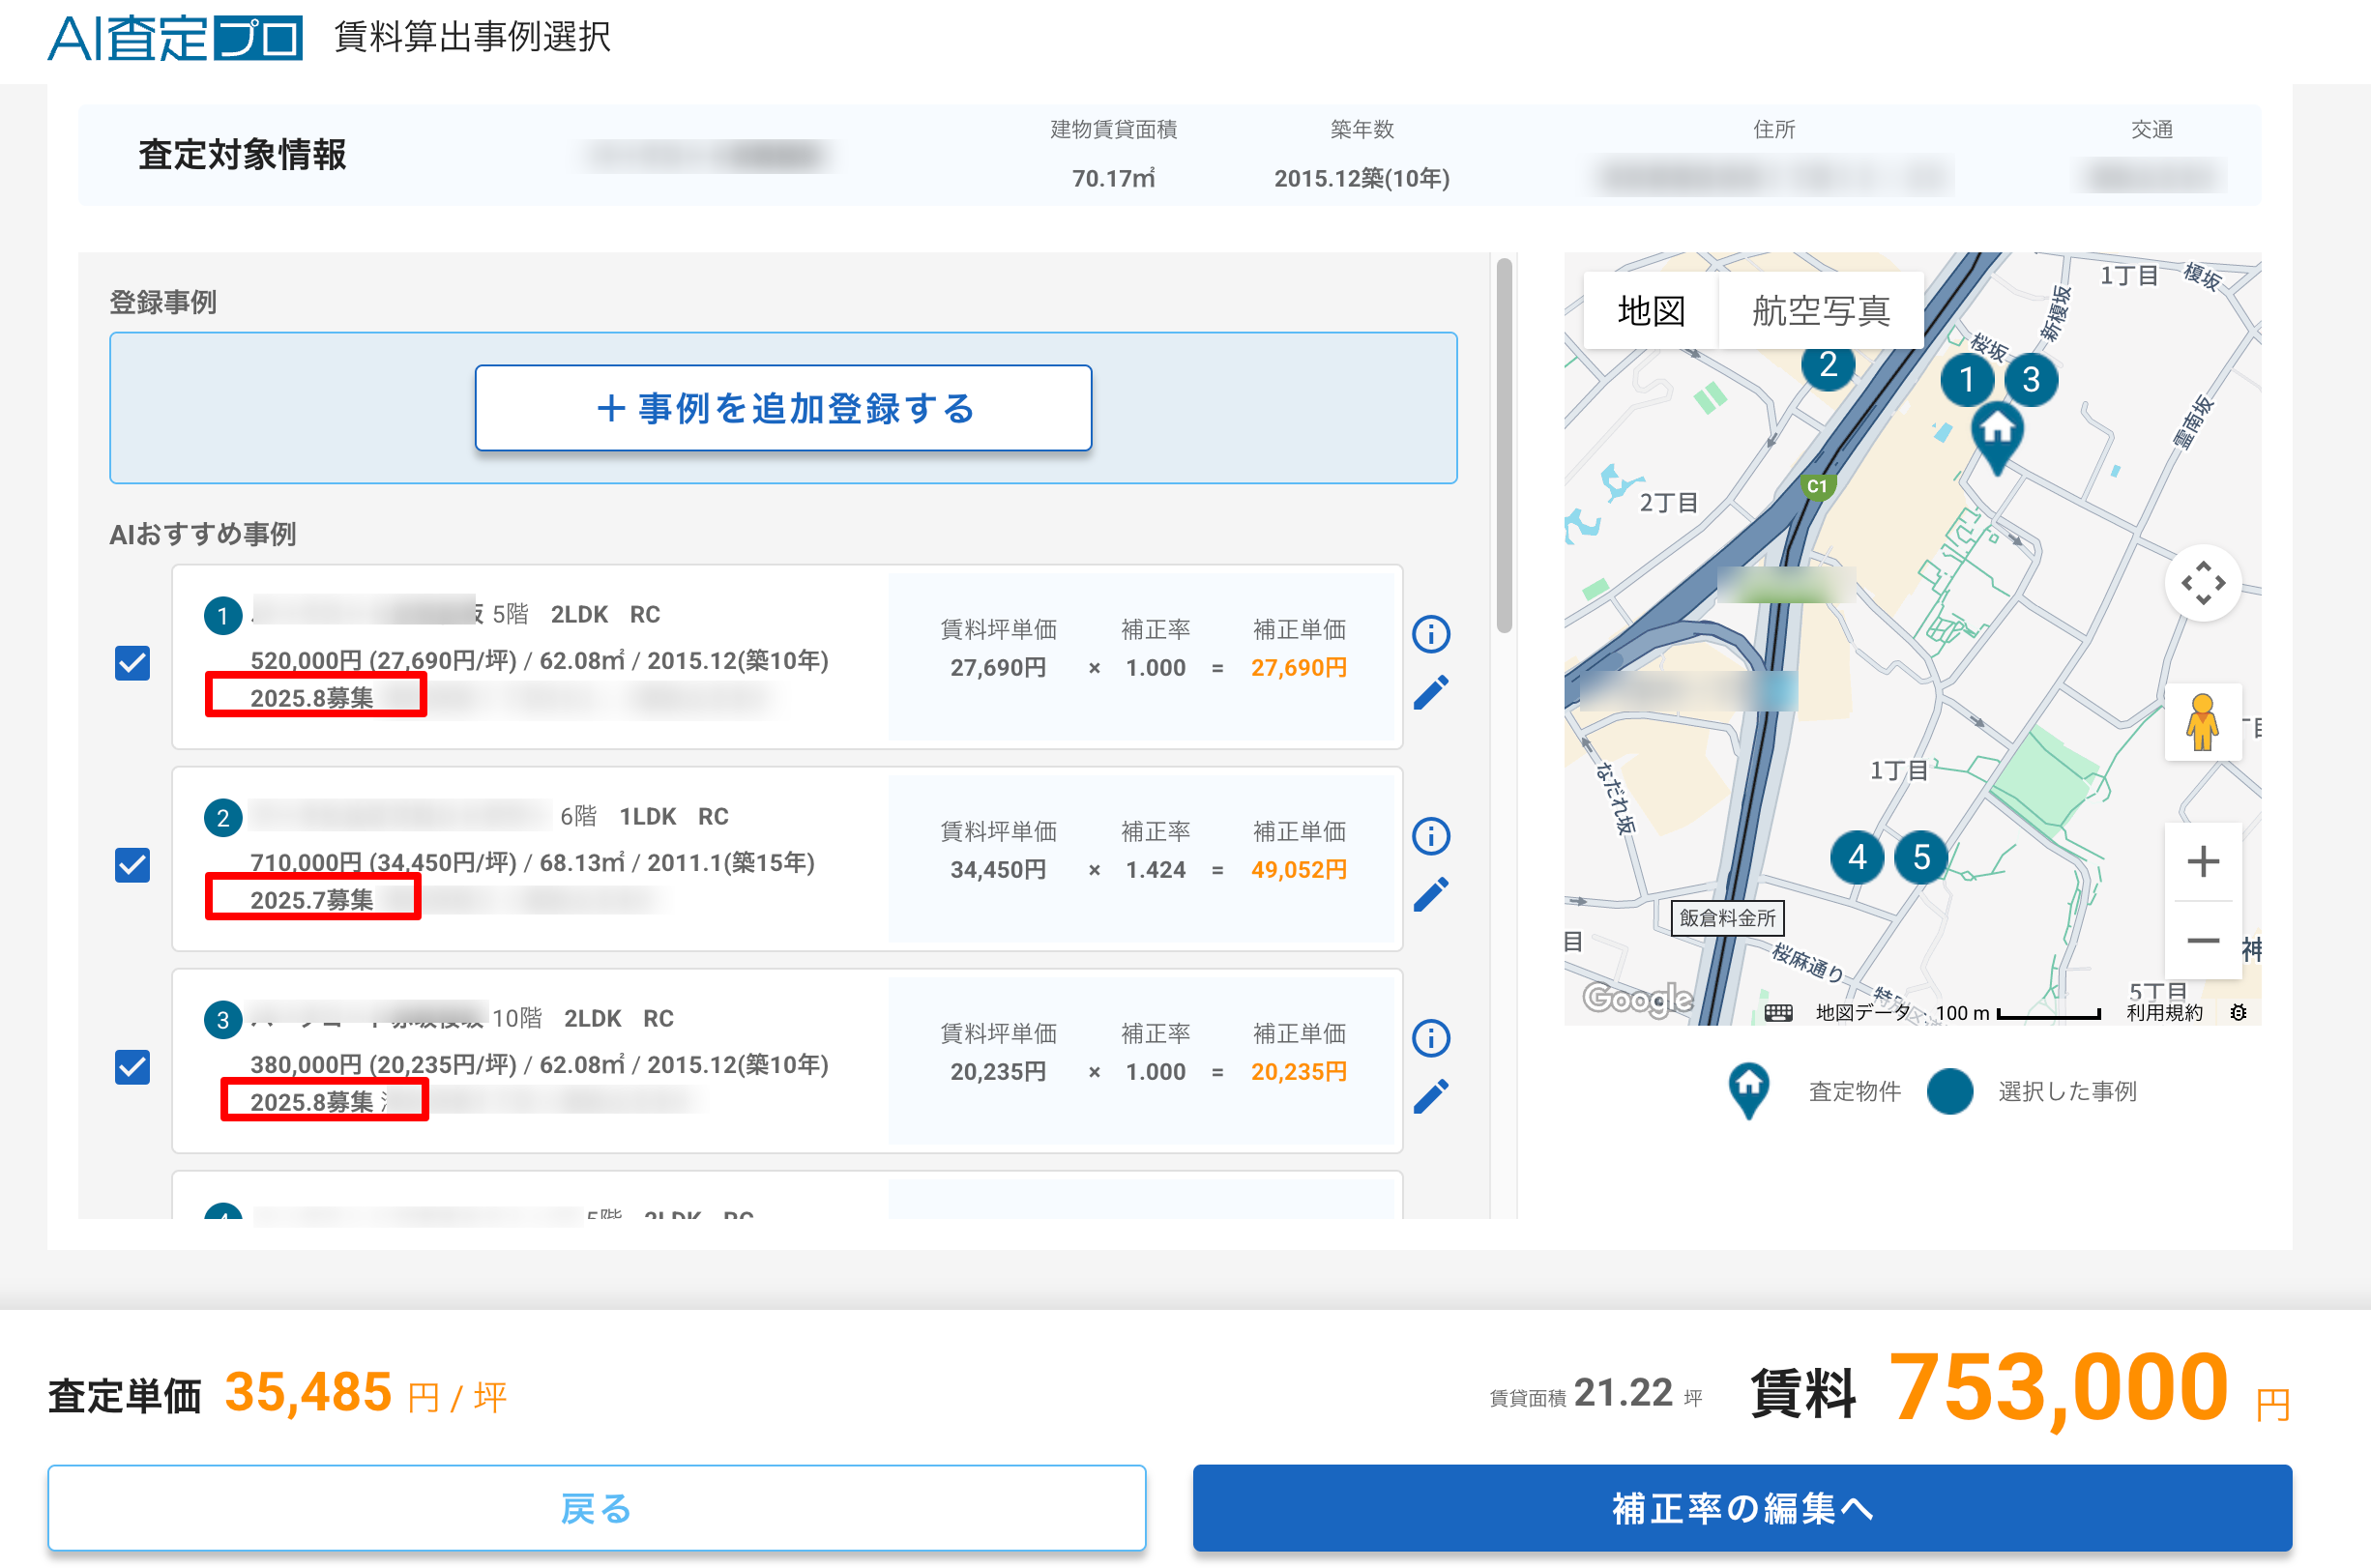Click the case list vertical scrollbar

(1503, 446)
